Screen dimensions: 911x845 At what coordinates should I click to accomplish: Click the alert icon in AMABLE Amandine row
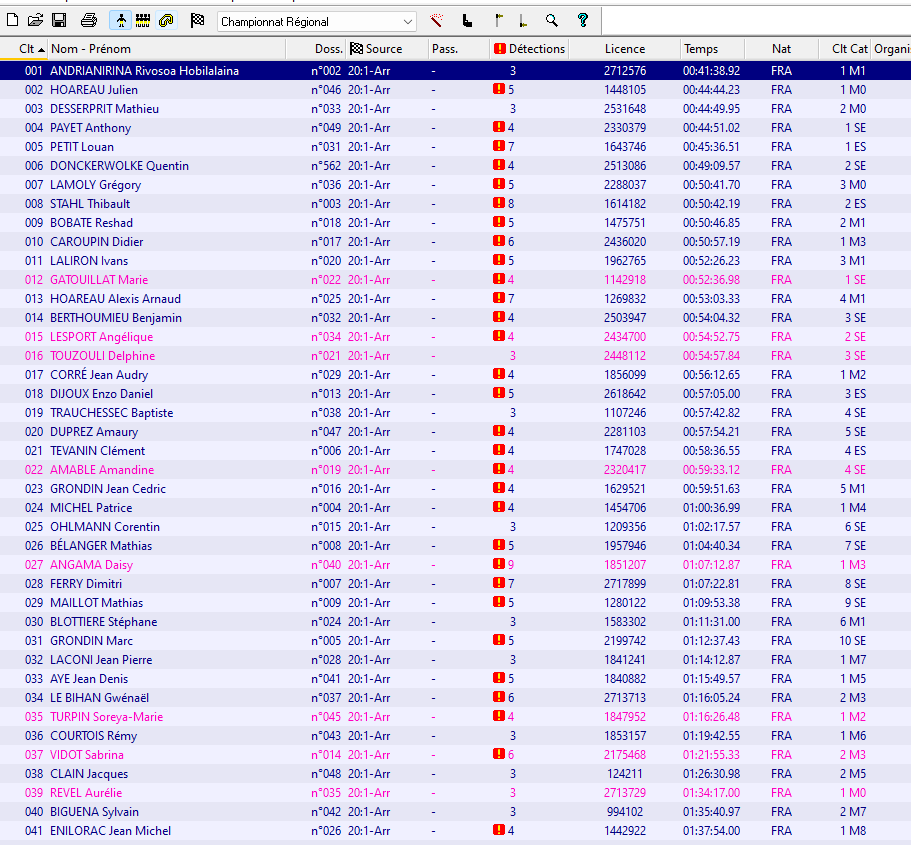pos(498,469)
